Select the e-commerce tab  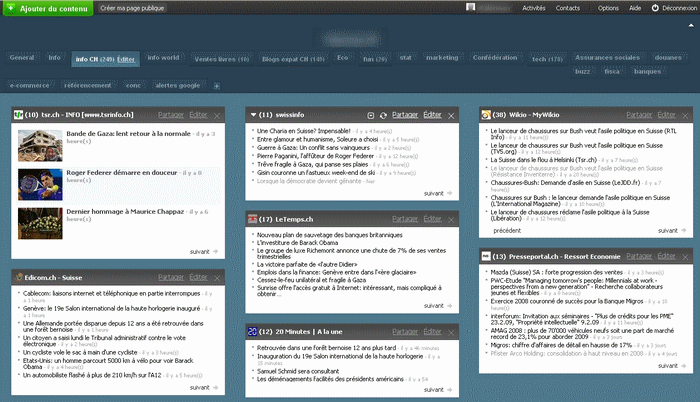click(x=29, y=85)
